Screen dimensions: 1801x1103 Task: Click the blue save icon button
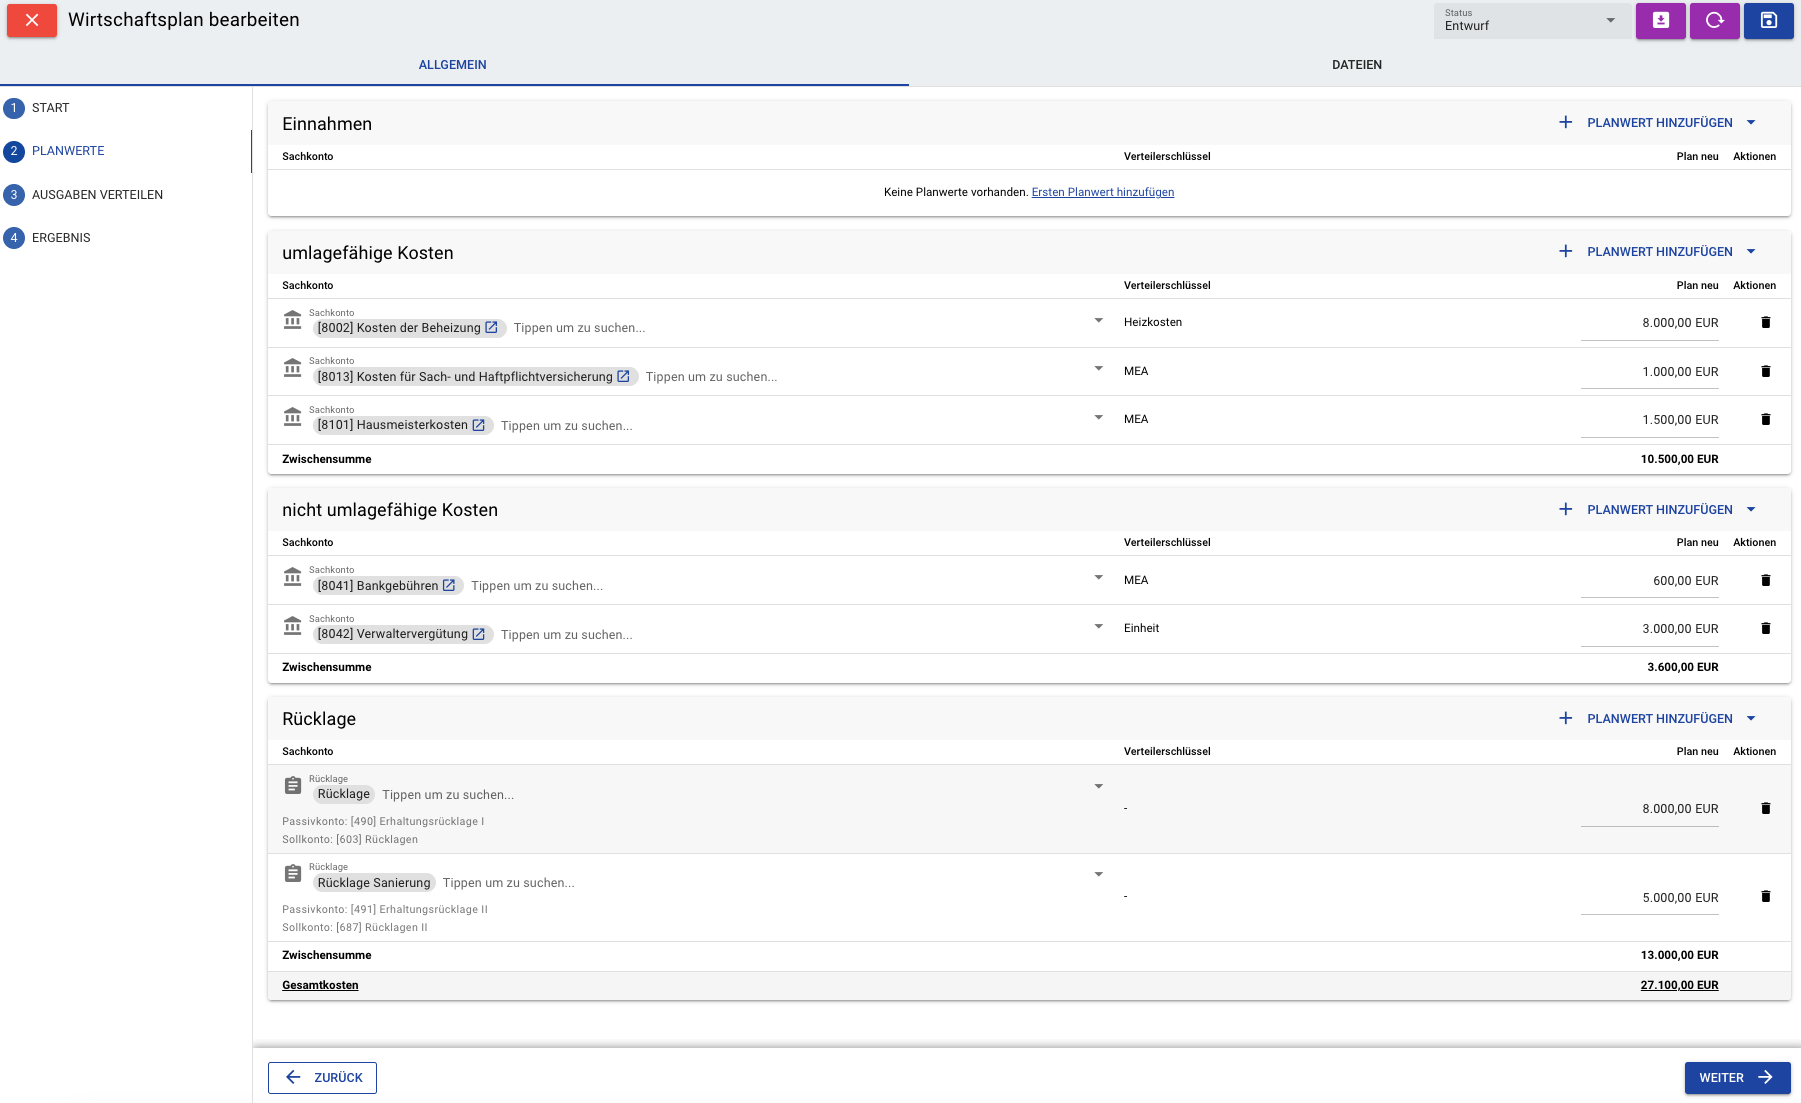[1768, 20]
